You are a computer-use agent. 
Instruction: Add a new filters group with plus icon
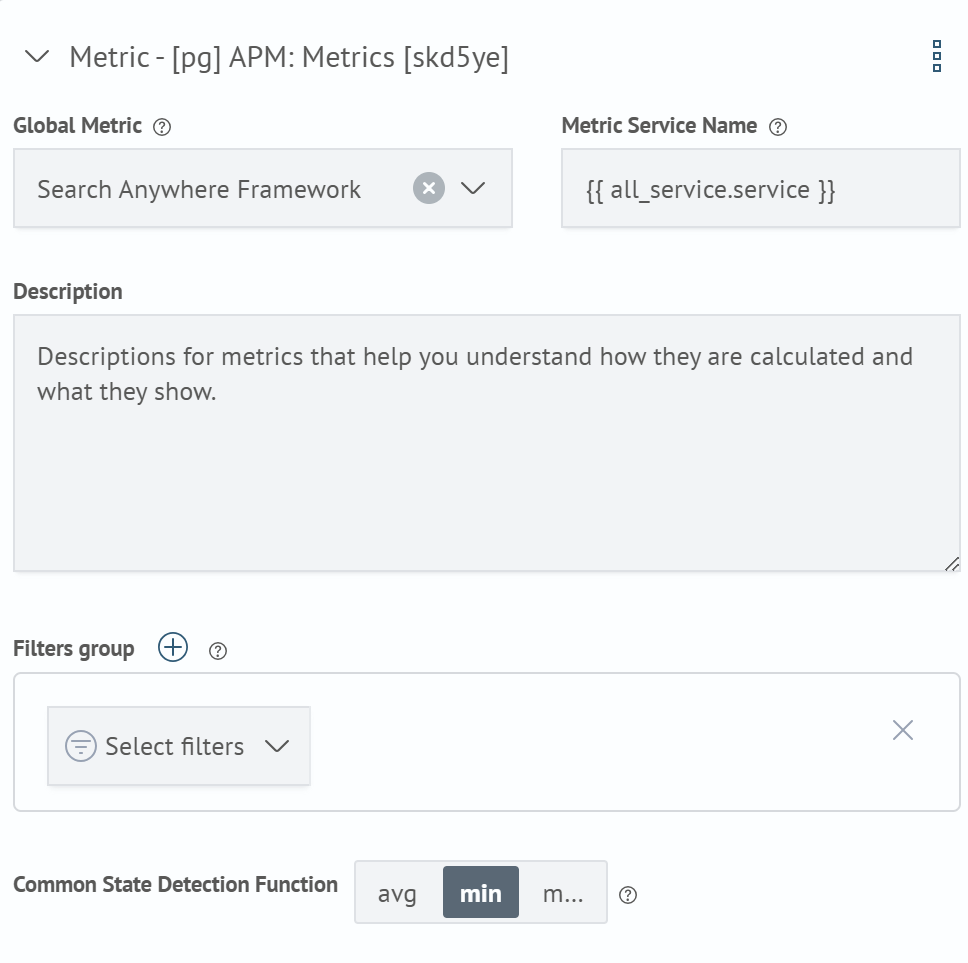pos(173,648)
